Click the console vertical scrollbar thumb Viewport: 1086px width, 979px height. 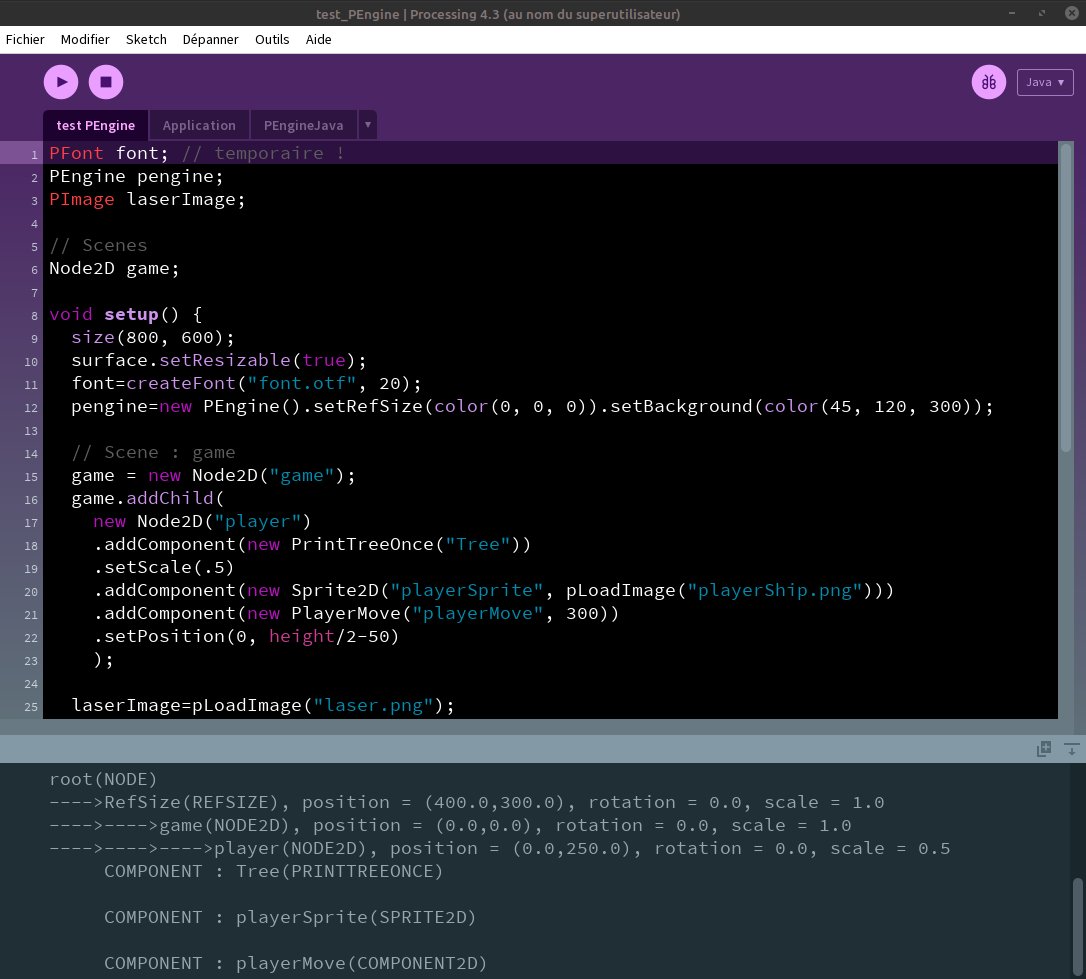[x=1077, y=925]
